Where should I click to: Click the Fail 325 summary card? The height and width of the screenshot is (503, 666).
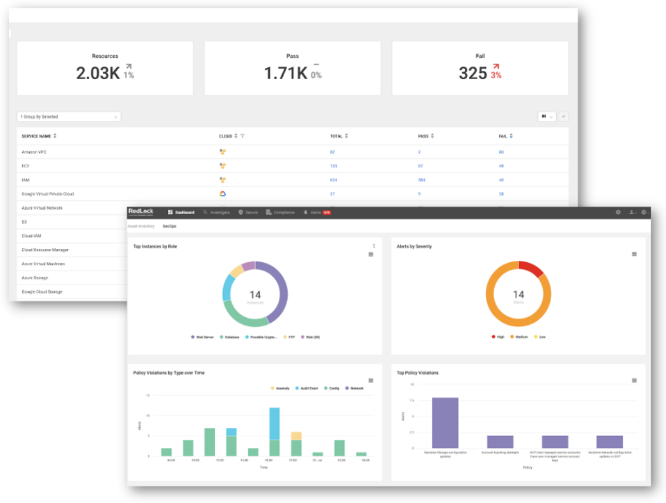(480, 68)
